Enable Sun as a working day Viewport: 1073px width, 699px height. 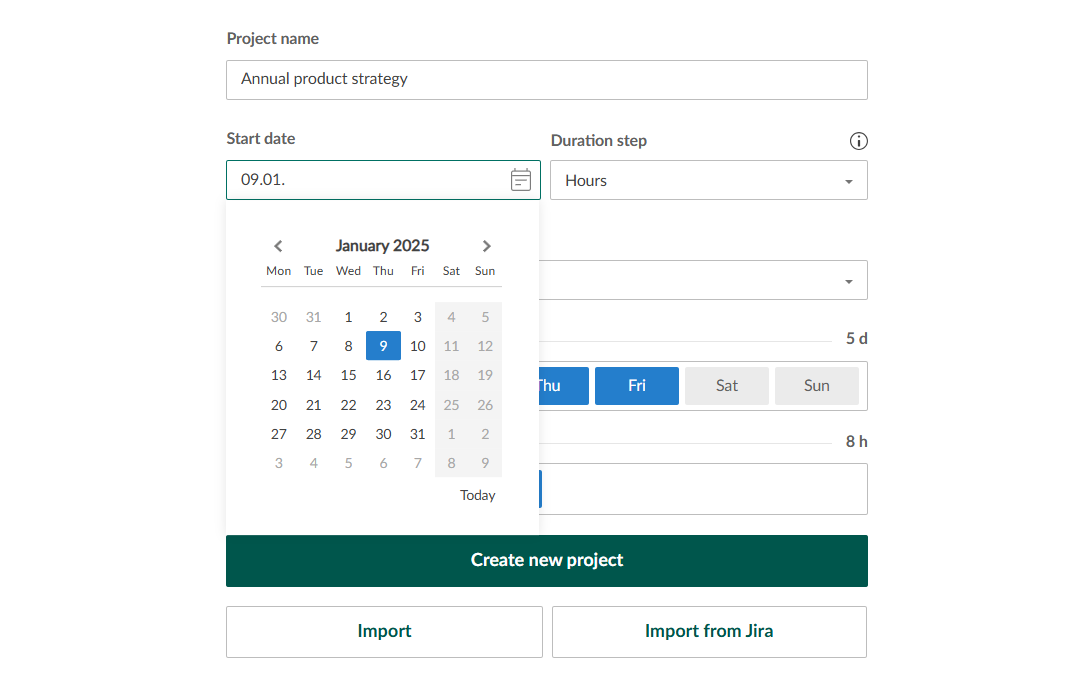point(816,385)
